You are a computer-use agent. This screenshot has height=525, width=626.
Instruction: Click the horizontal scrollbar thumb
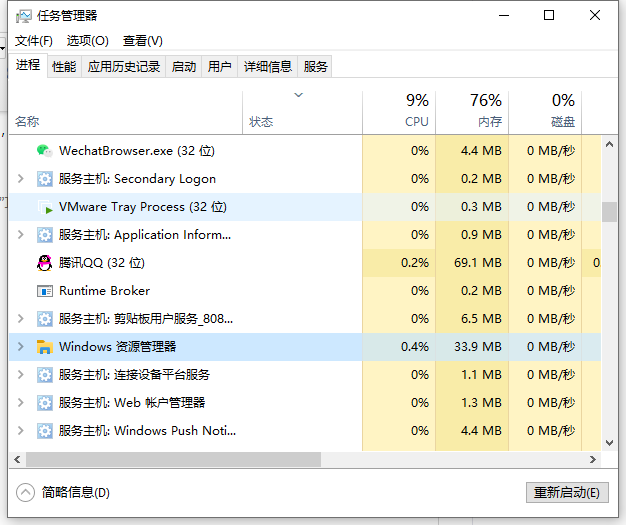click(172, 460)
